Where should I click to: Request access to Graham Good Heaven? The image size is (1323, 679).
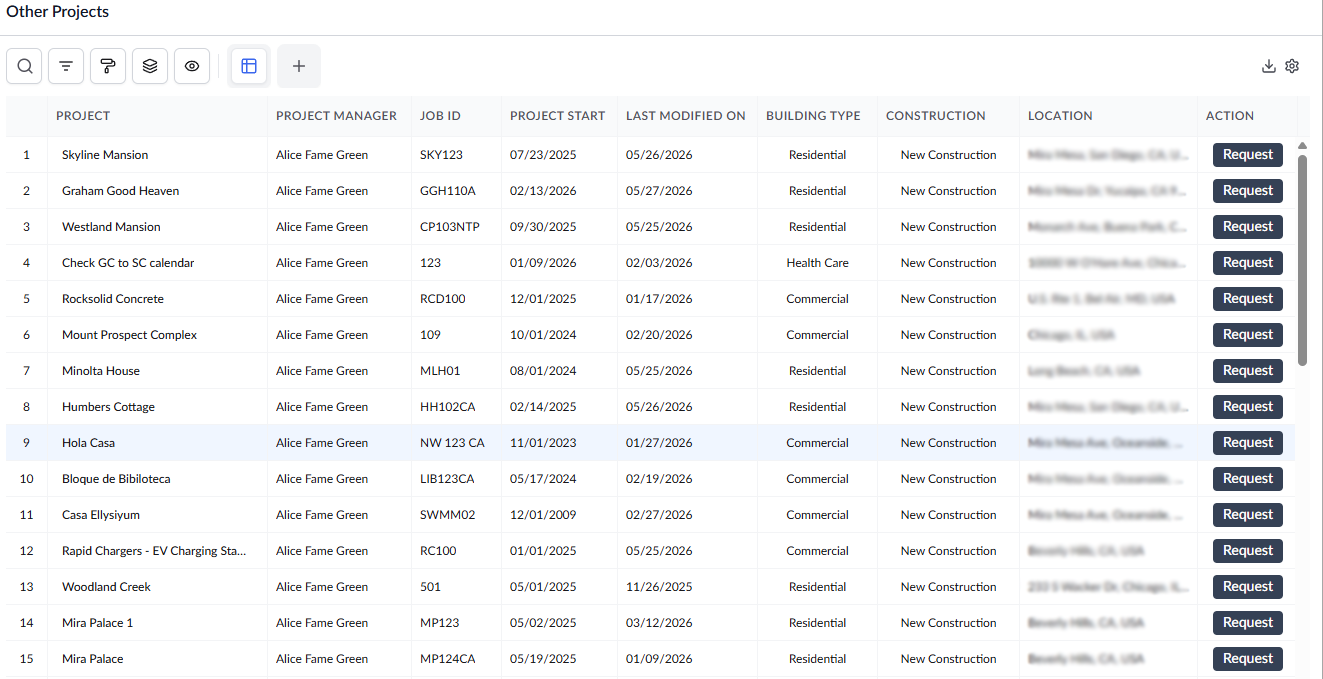pos(1248,191)
